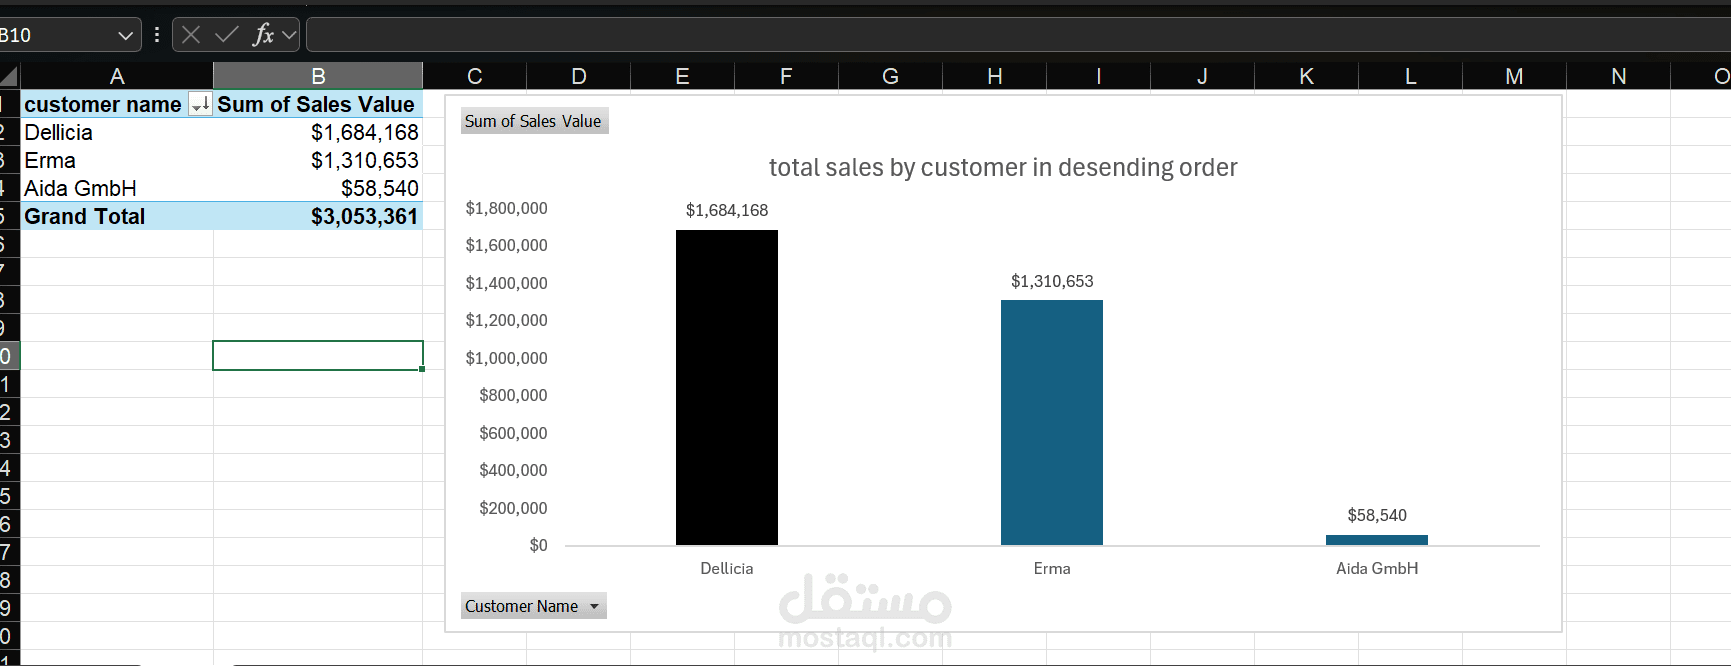Viewport: 1731px width, 666px height.
Task: Click the small Aida GmbH chart bar
Action: coord(1377,540)
